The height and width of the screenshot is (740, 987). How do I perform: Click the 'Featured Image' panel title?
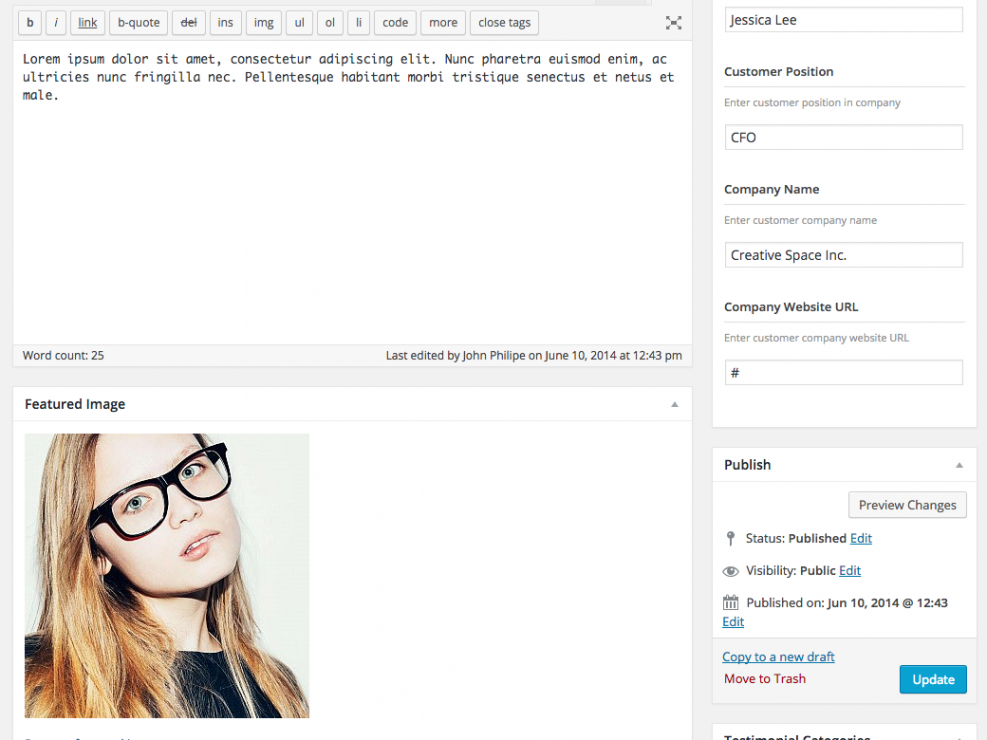[x=75, y=405]
